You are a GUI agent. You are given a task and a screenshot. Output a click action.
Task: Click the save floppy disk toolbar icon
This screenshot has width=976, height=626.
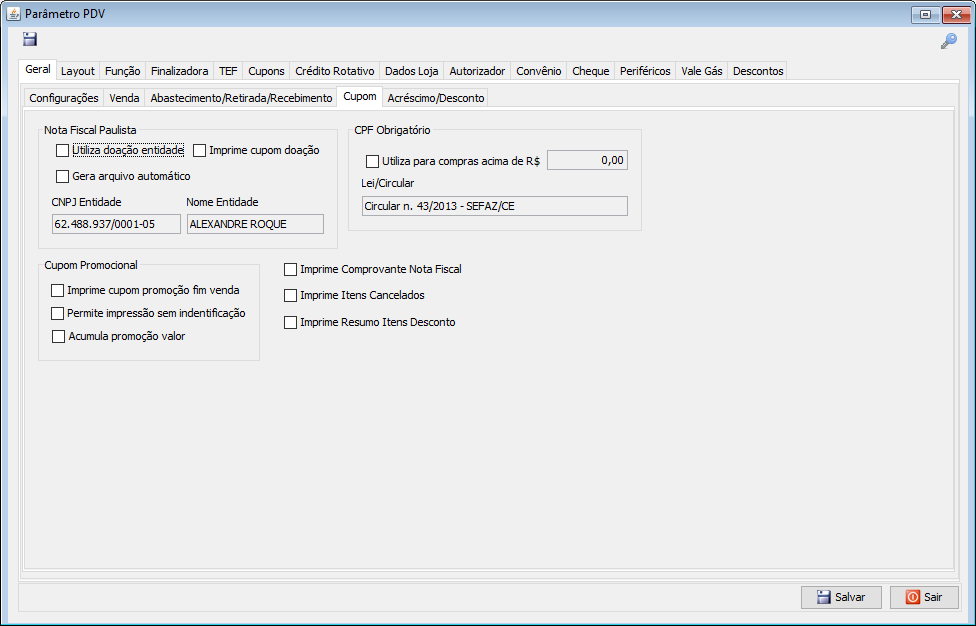tap(30, 40)
